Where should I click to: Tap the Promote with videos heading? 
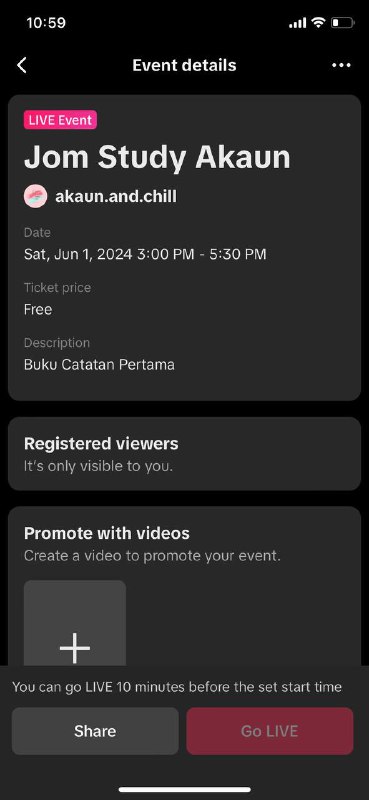pos(107,533)
